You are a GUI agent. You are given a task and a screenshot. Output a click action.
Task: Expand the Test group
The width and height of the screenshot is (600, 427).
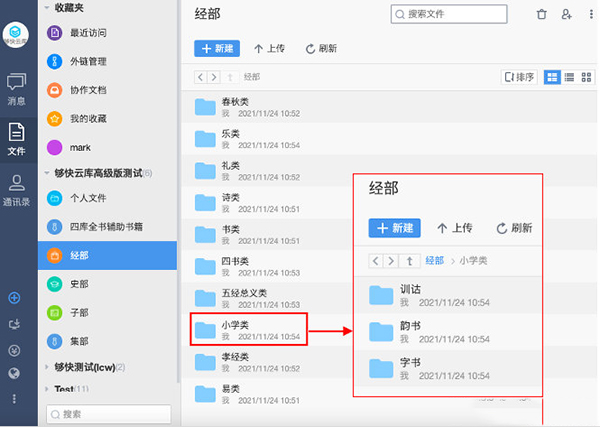tap(47, 389)
